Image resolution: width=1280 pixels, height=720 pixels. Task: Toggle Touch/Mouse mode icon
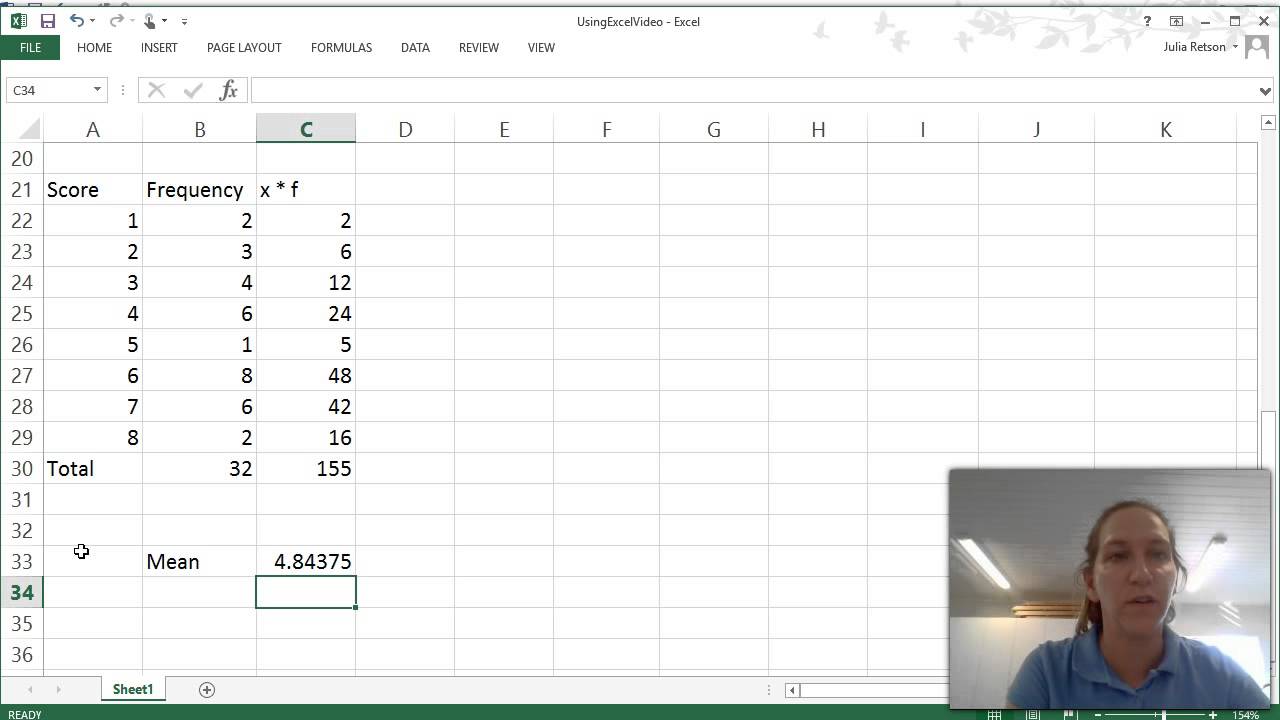point(150,20)
